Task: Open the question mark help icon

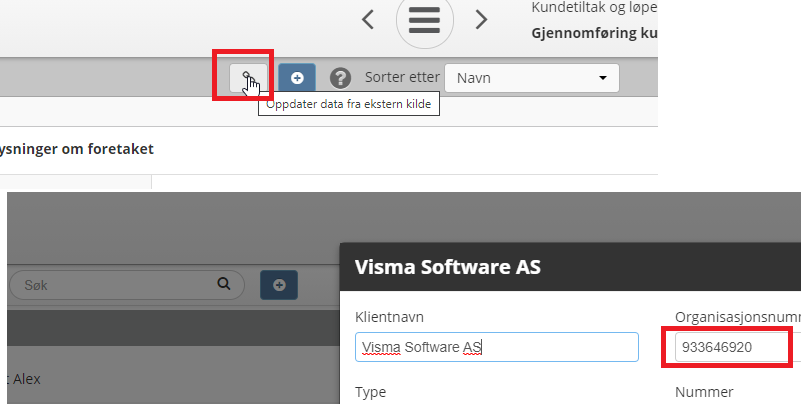Action: [x=340, y=78]
